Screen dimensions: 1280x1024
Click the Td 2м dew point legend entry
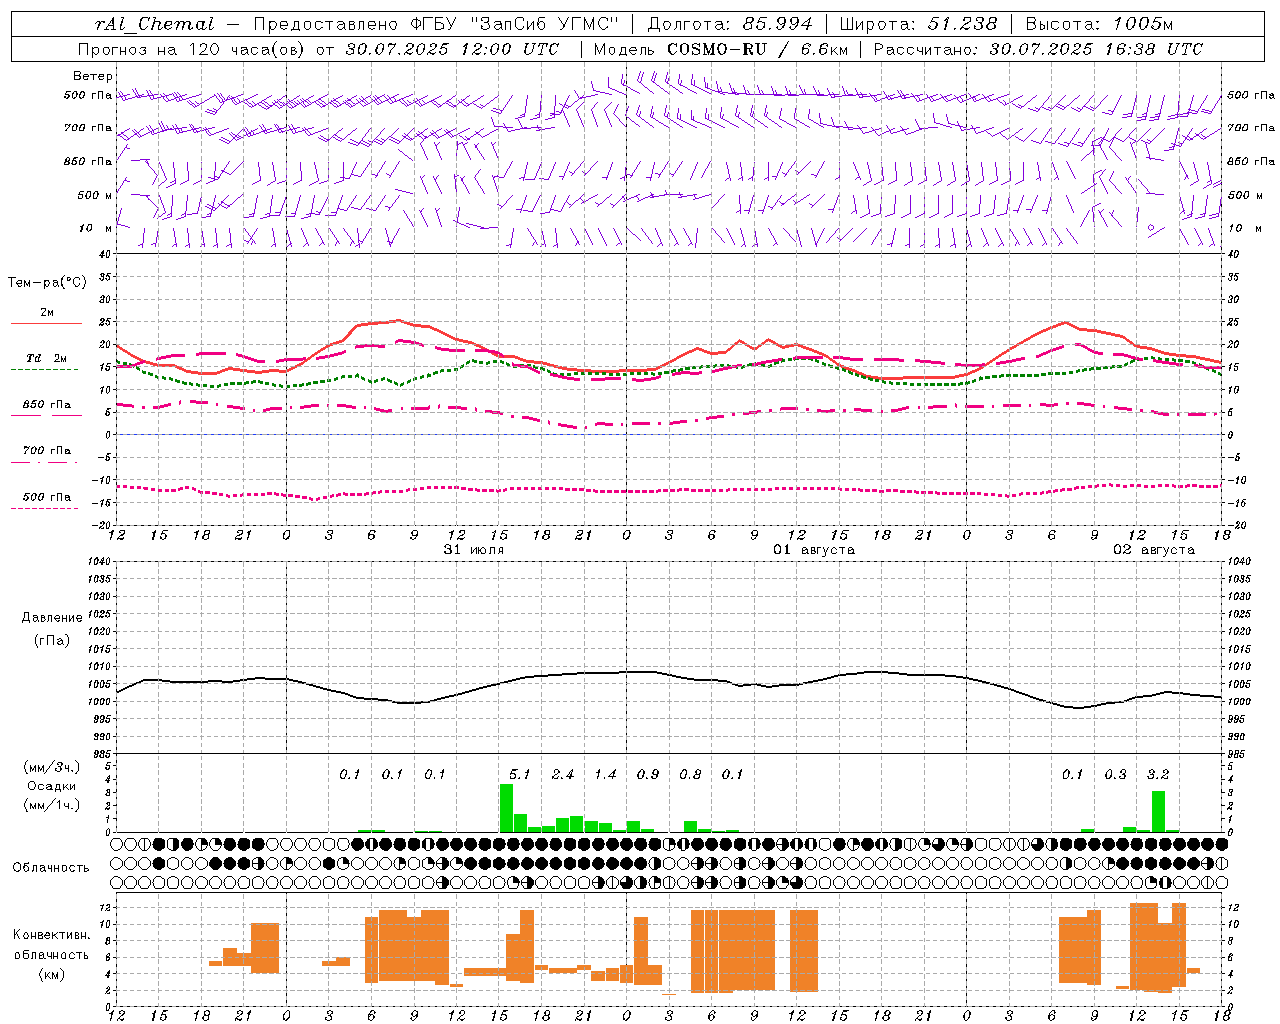tap(47, 358)
